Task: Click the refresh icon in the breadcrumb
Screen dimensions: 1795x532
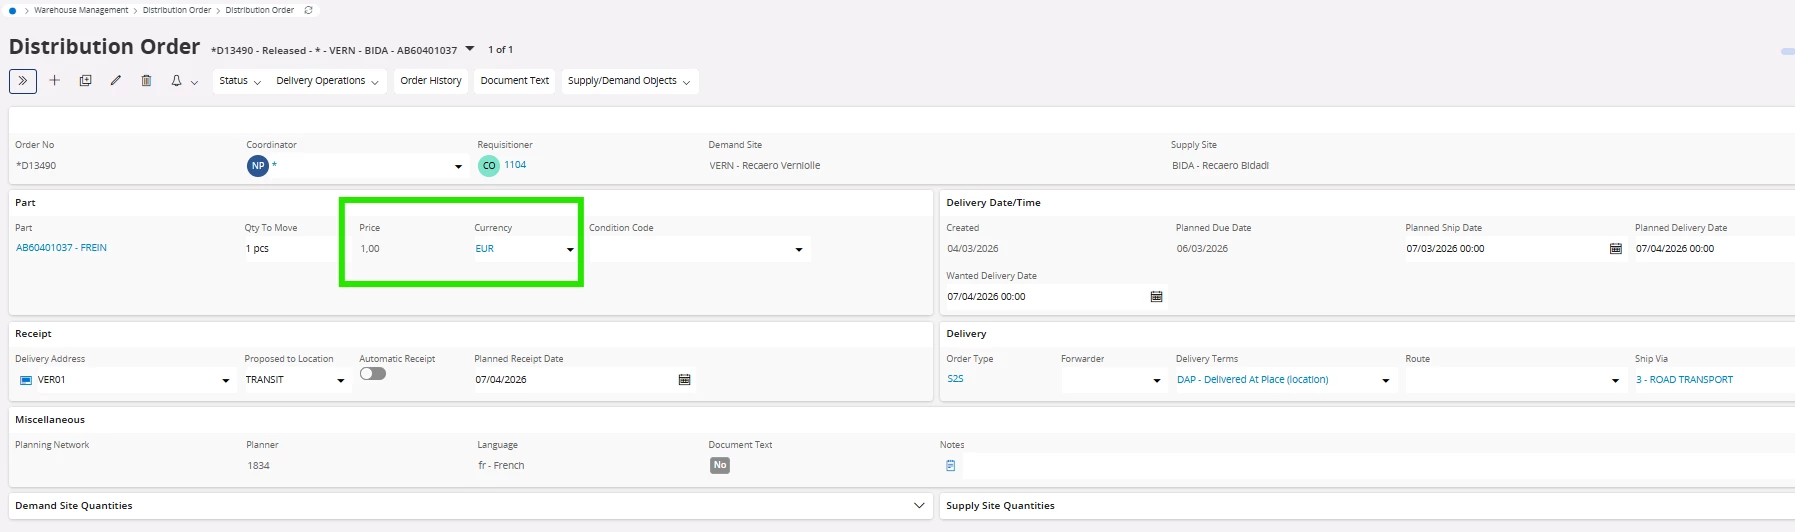Action: point(308,10)
